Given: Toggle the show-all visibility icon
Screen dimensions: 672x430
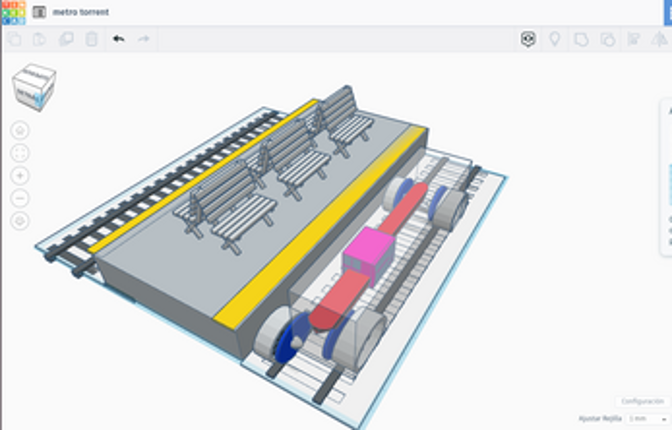Looking at the screenshot, I should (x=528, y=39).
